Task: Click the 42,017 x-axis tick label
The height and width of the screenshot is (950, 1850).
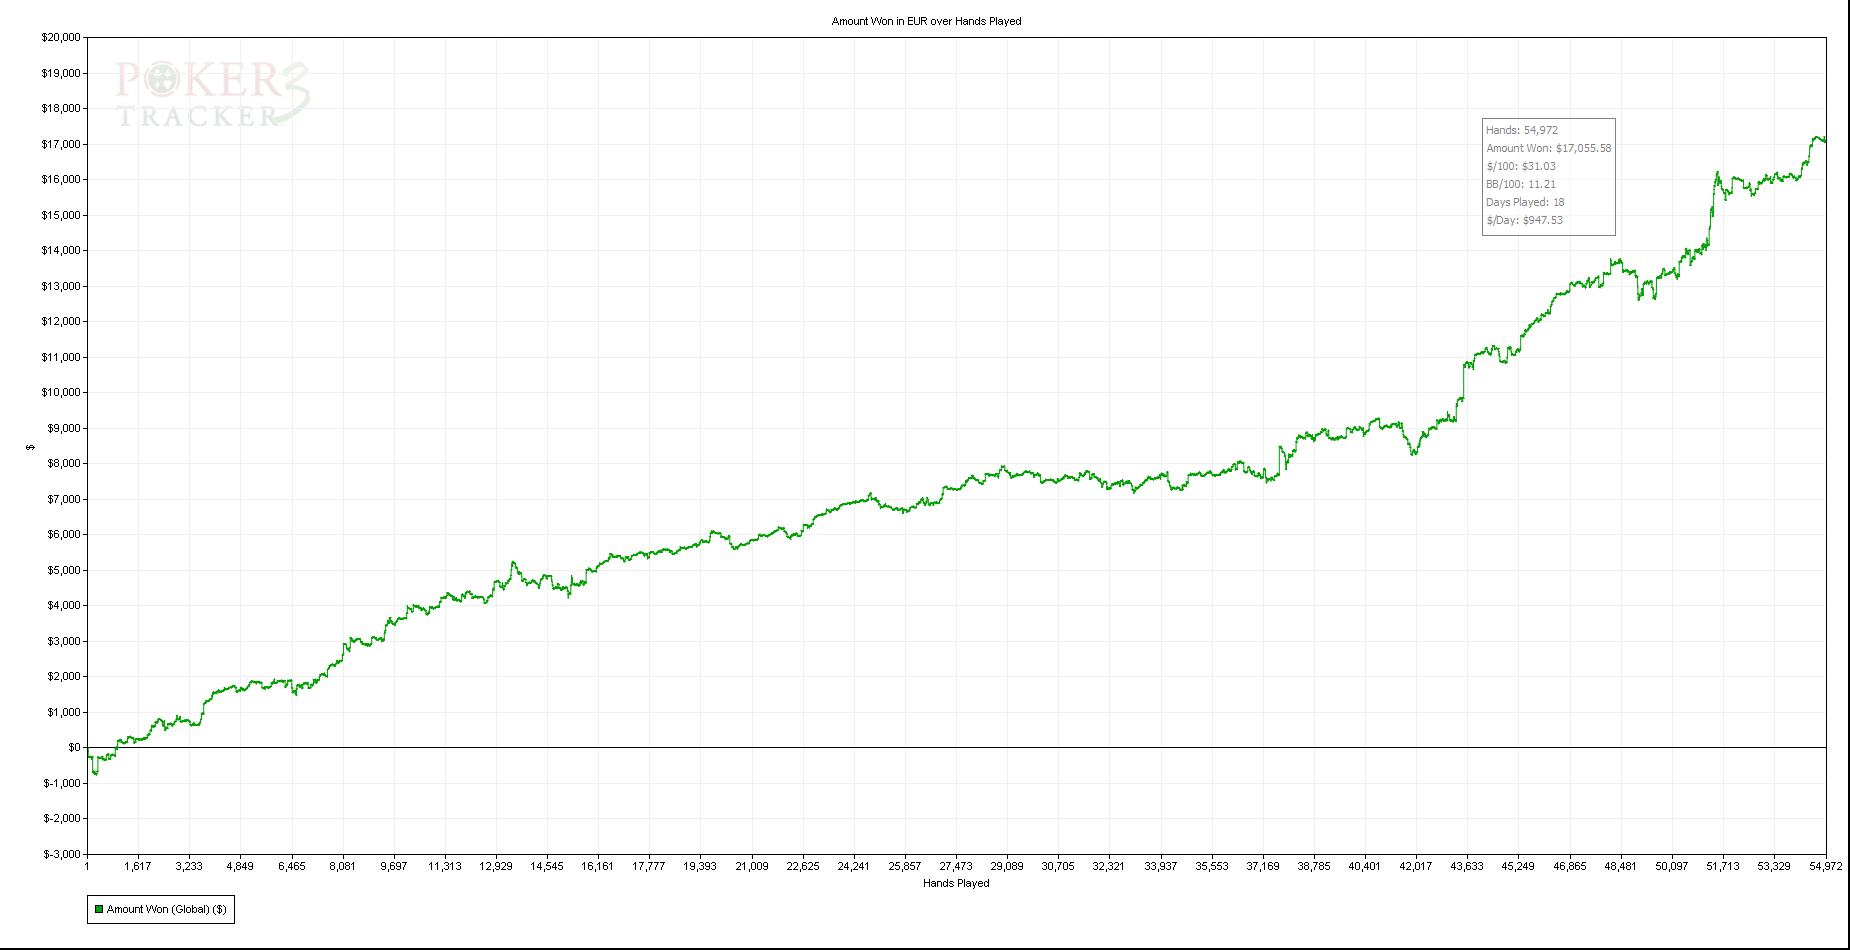Action: point(1416,866)
